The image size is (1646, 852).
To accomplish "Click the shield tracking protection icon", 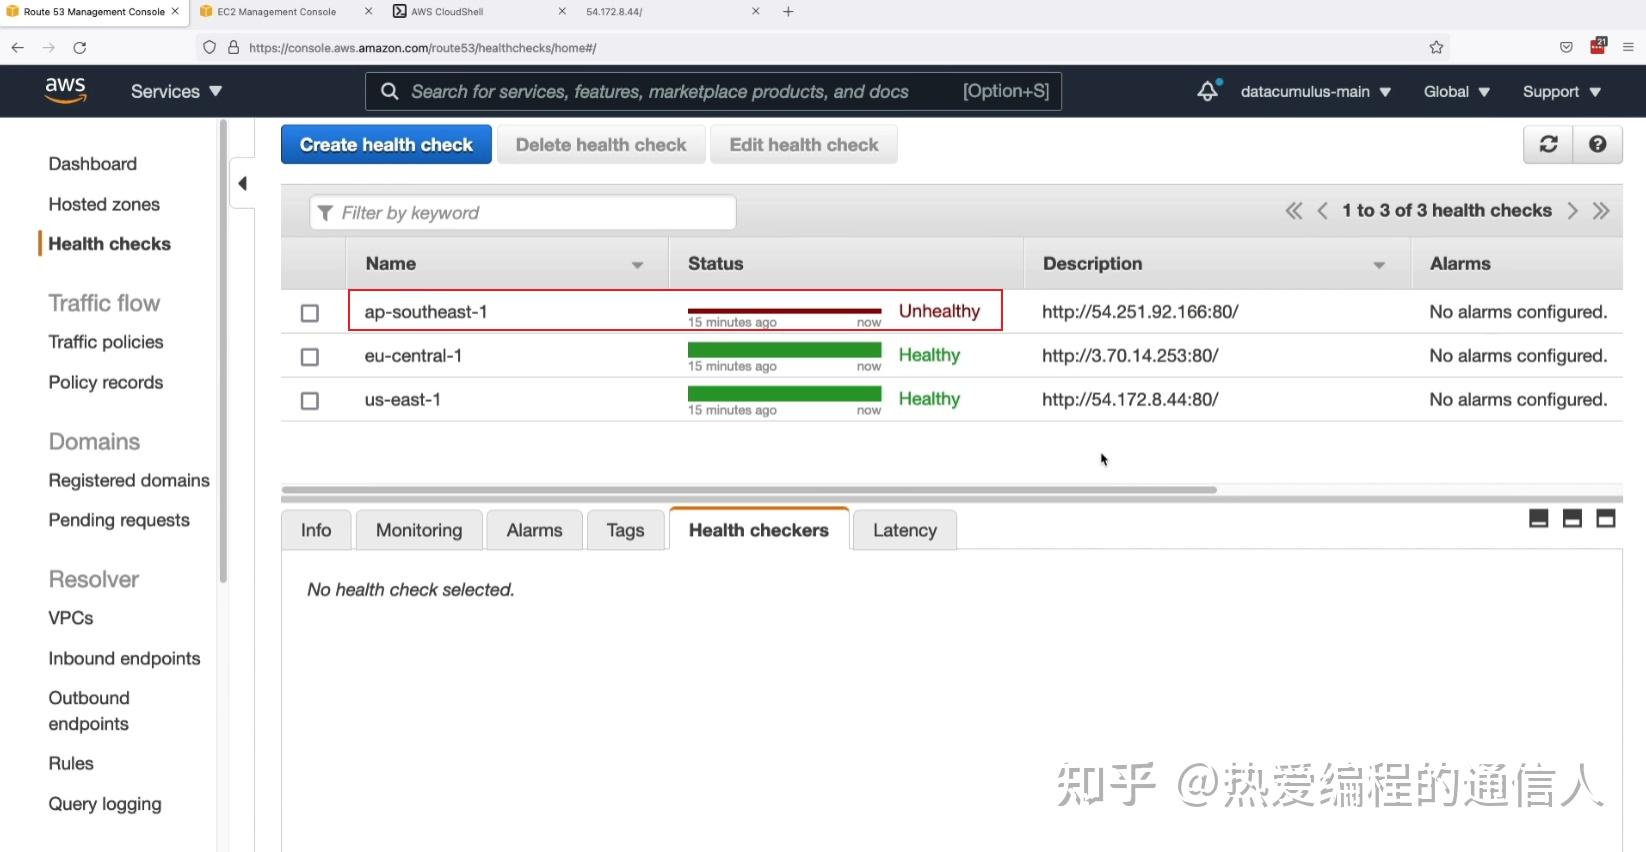I will point(209,47).
